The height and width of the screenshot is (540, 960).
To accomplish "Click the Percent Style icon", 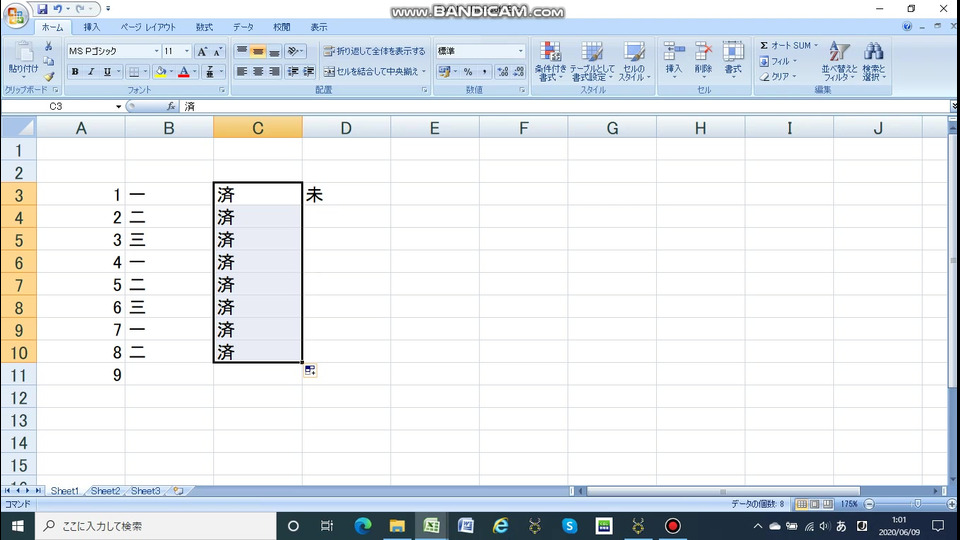I will click(468, 72).
